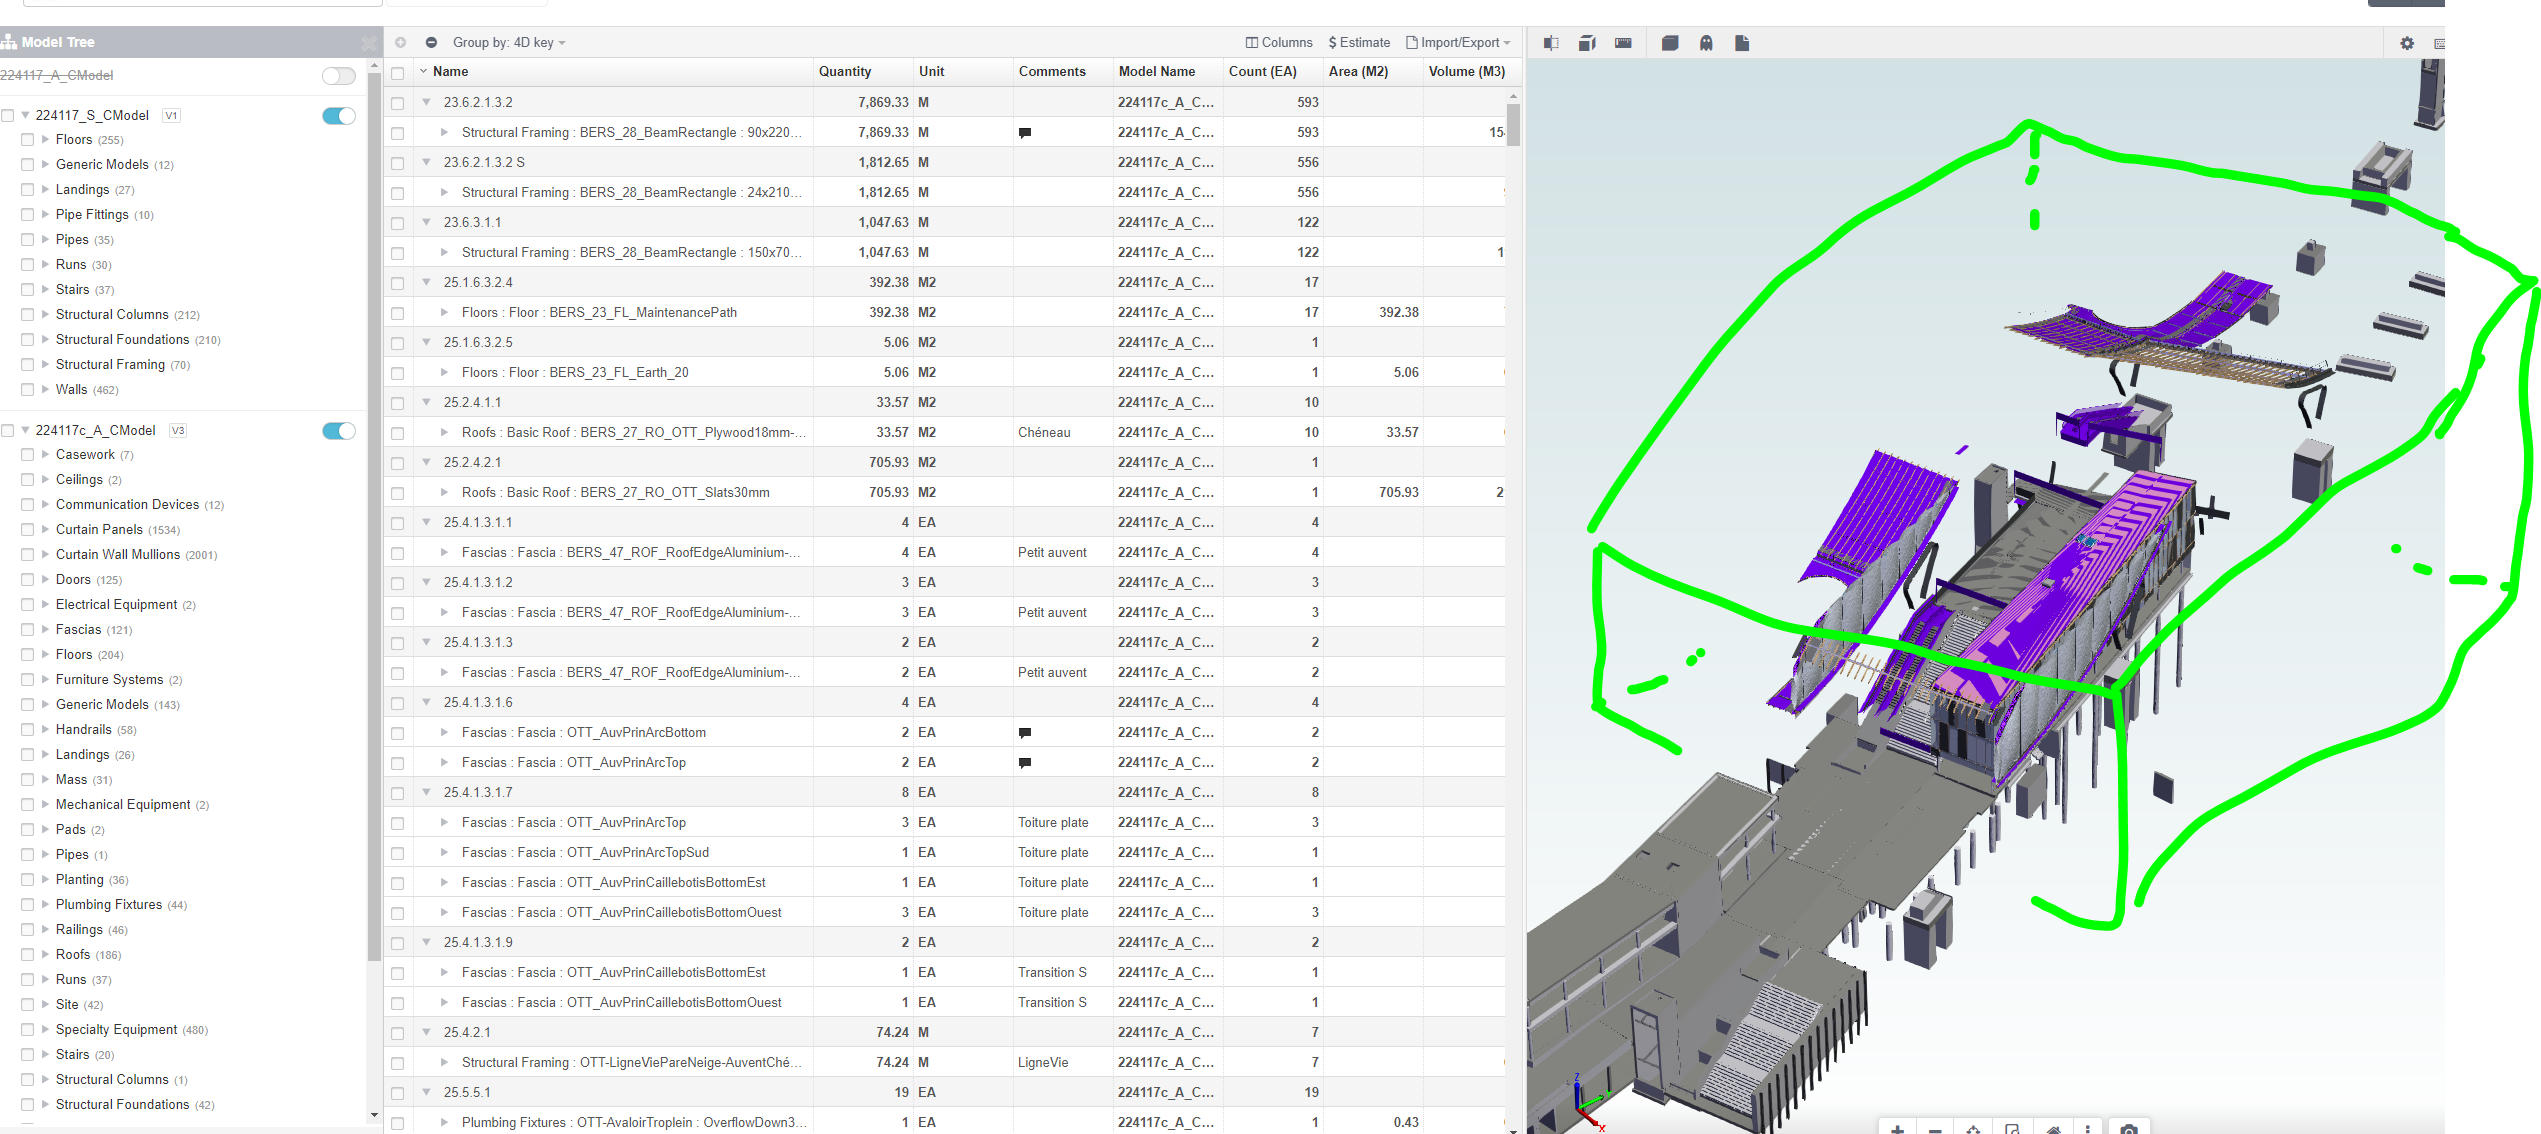Select the section/split view tool
The width and height of the screenshot is (2541, 1134).
[x=1551, y=43]
